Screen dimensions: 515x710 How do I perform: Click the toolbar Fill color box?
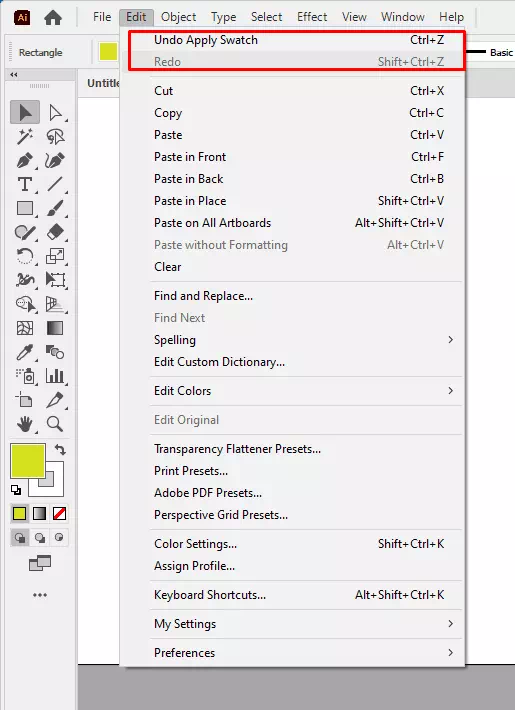tap(28, 461)
